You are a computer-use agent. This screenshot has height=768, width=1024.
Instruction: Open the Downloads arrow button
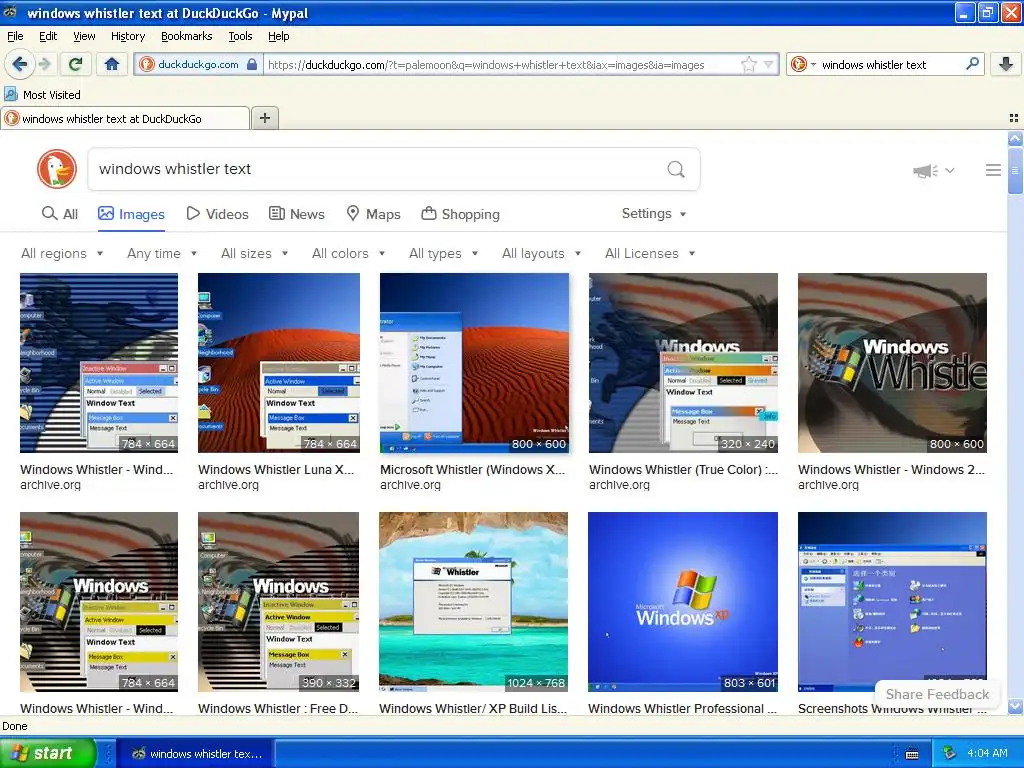1006,64
